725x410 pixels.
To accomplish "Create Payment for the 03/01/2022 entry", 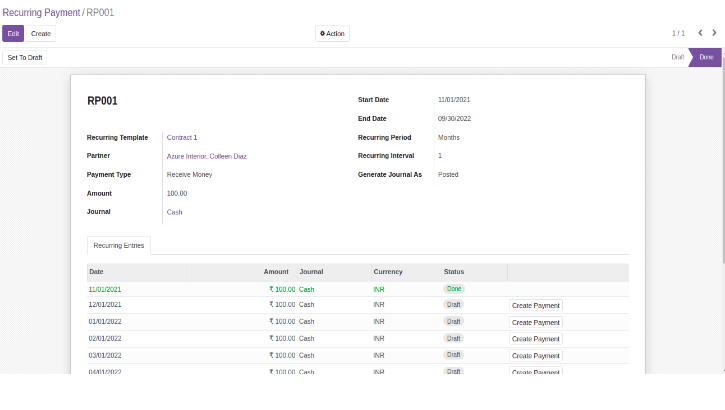I will [535, 355].
